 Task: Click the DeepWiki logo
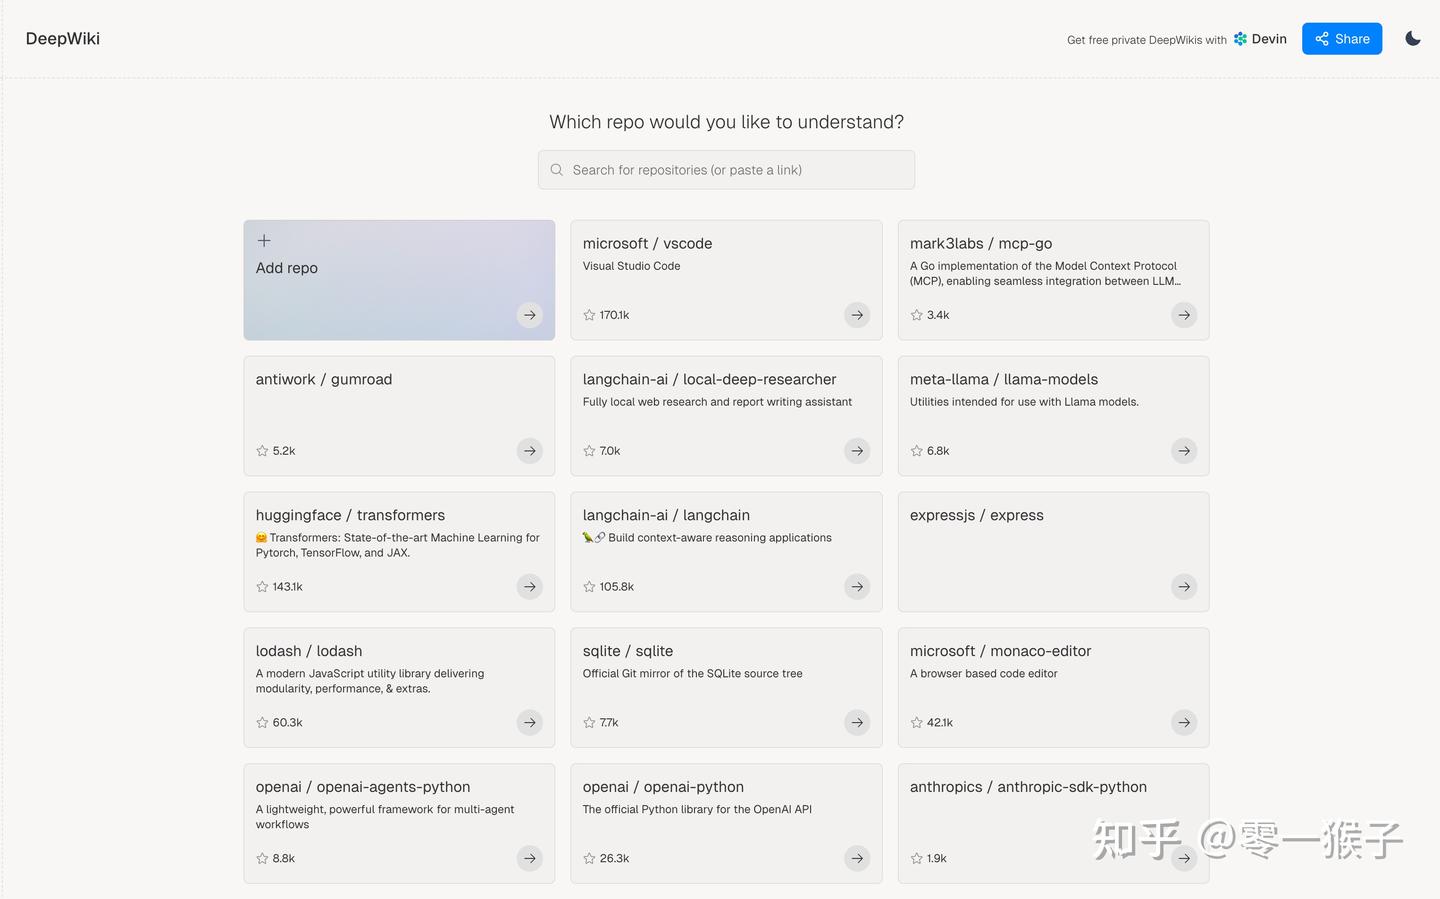63,39
